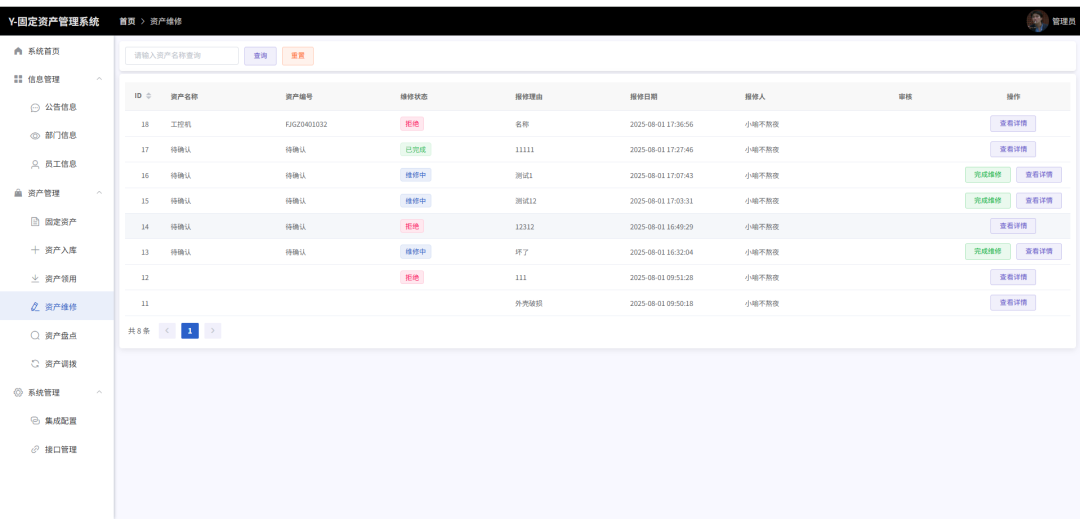Click the eye icon beside 部门信息
Viewport: 1080px width, 519px height.
pos(35,136)
